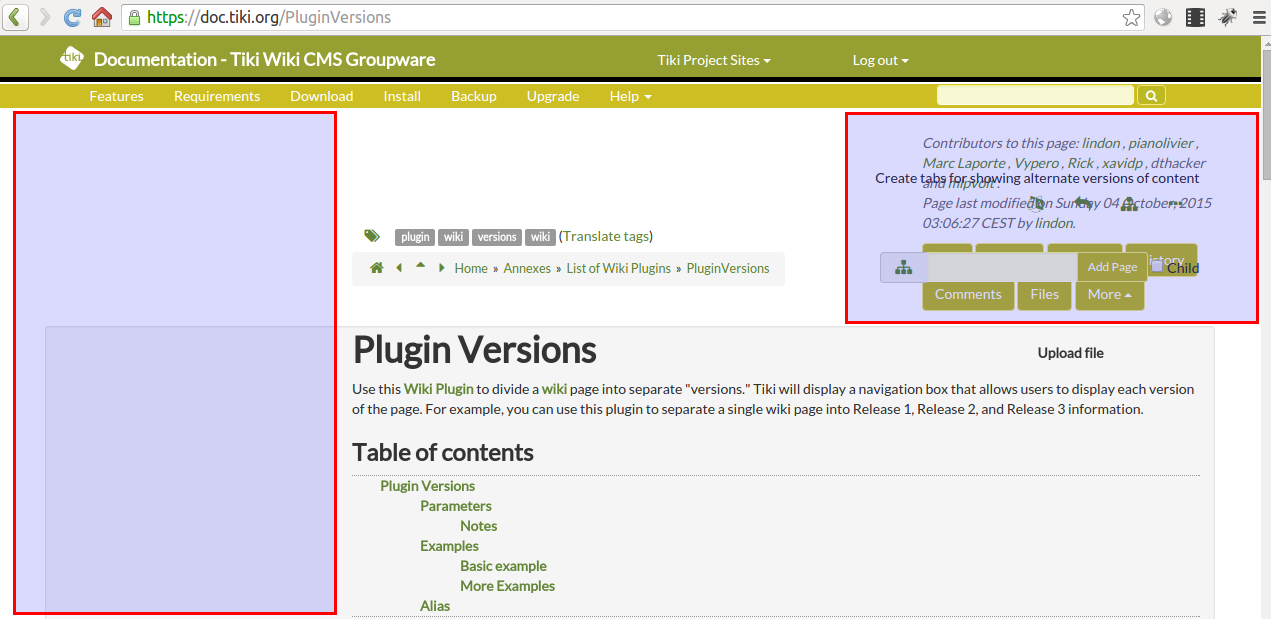This screenshot has width=1271, height=619.
Task: Open the Features menu item
Action: [x=116, y=96]
